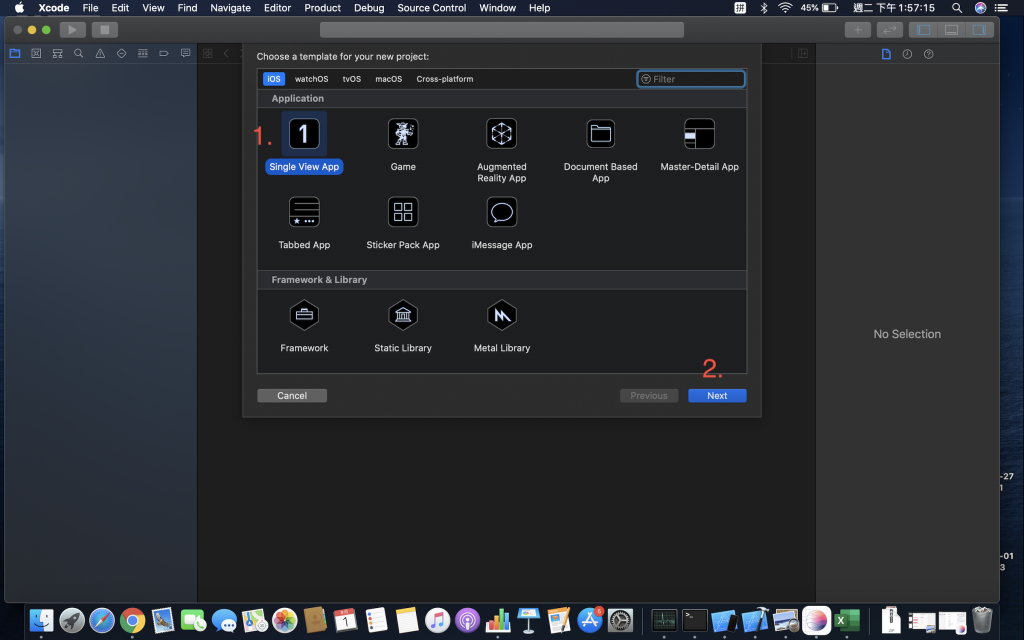This screenshot has width=1024, height=640.
Task: Open the Source Control menu
Action: tap(432, 8)
